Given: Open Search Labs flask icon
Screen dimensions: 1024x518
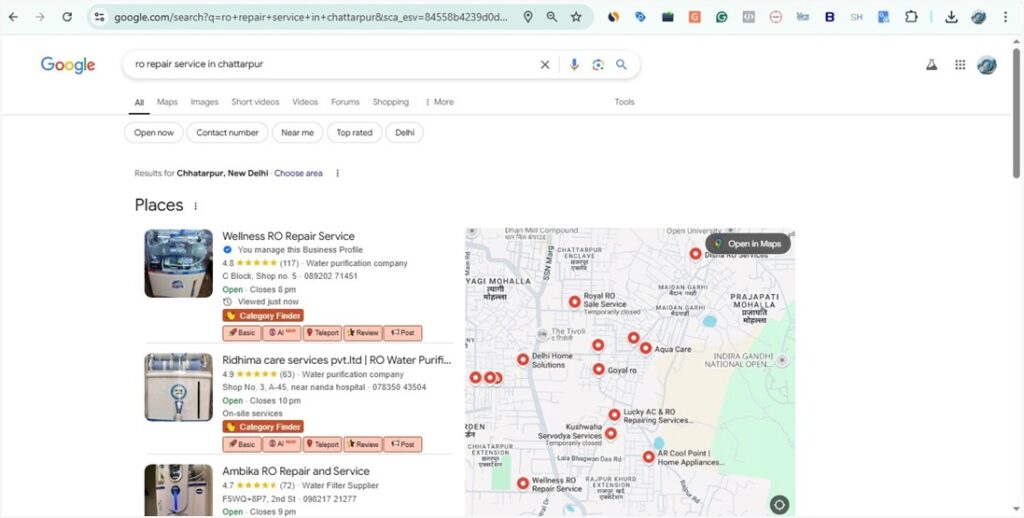Looking at the screenshot, I should click(931, 64).
